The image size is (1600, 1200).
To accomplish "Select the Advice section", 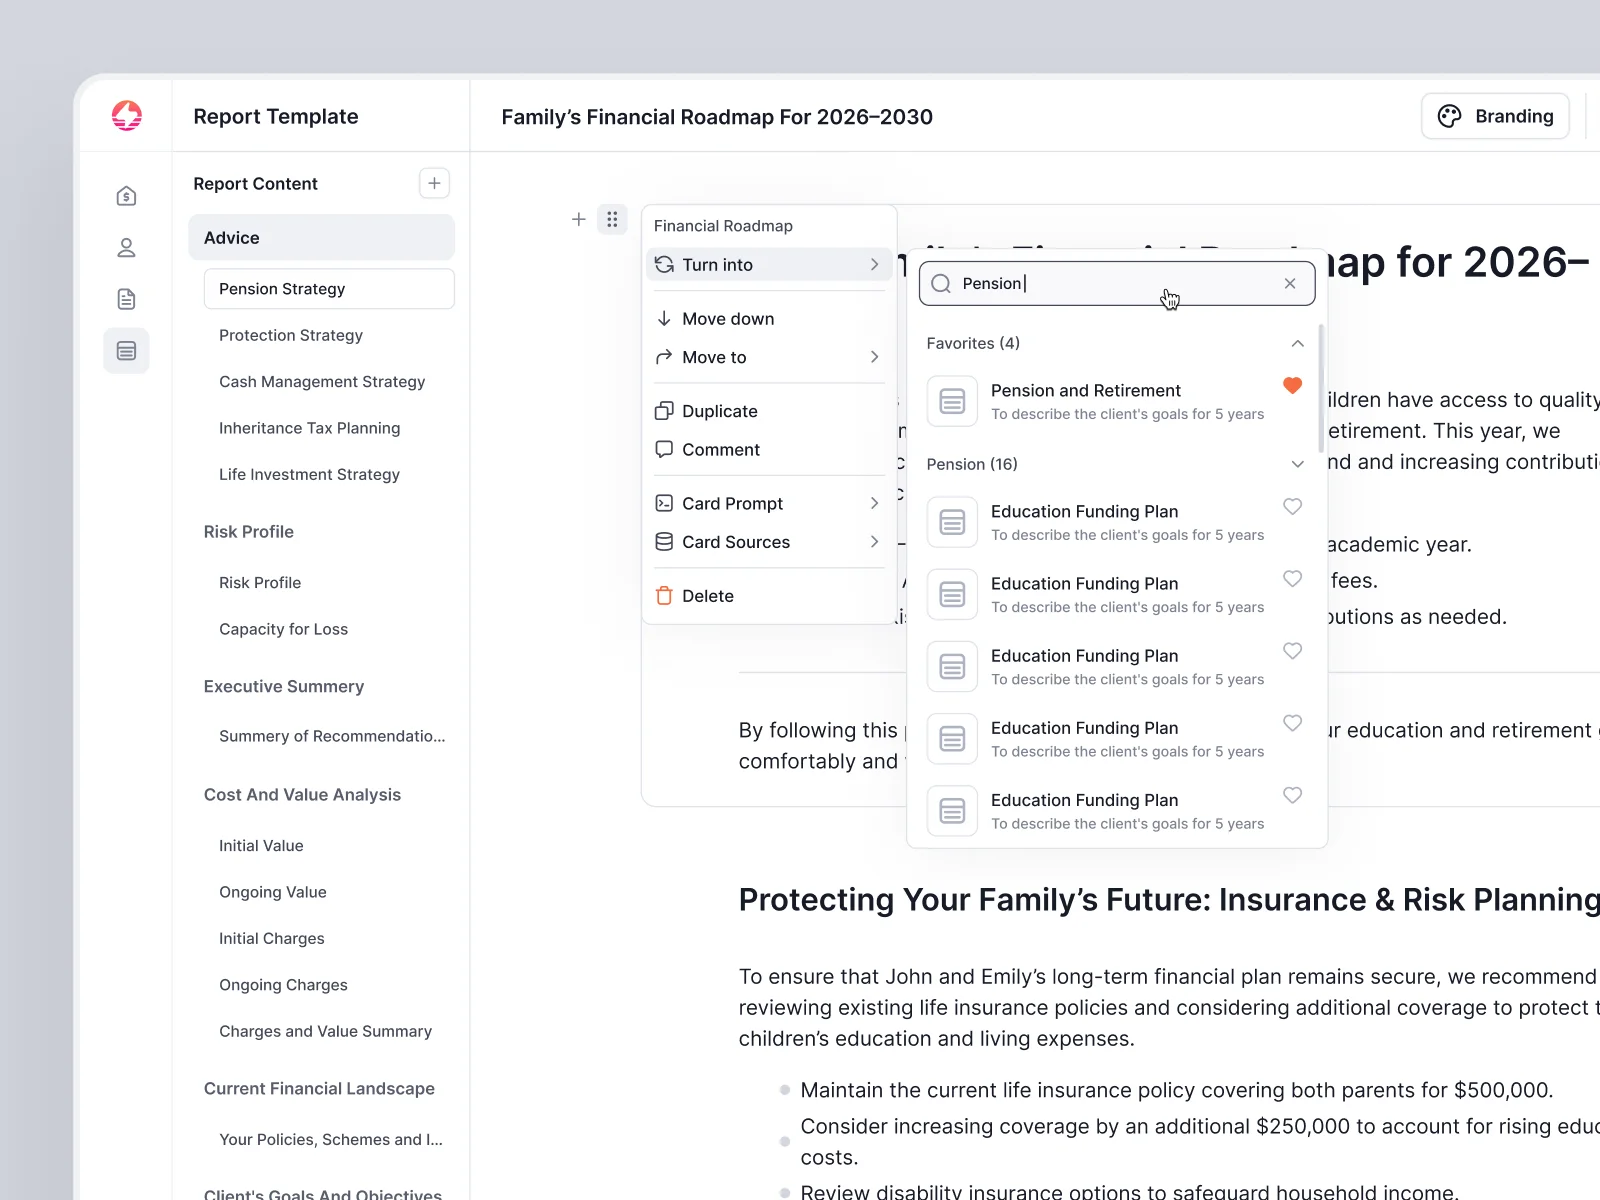I will pyautogui.click(x=321, y=238).
